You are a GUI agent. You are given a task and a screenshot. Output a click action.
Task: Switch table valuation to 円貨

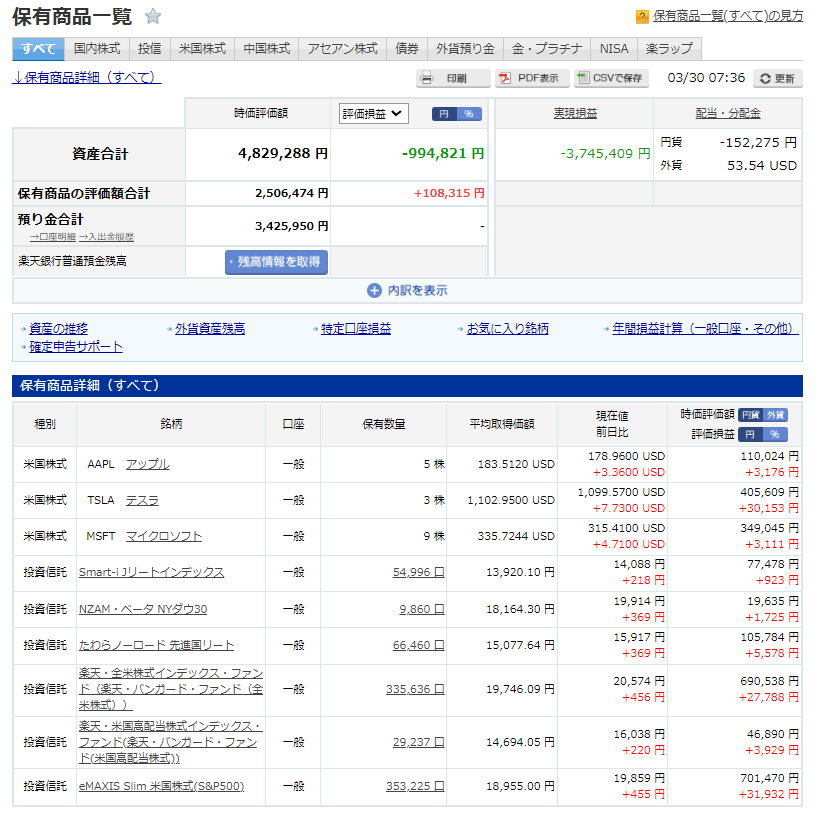pyautogui.click(x=751, y=415)
